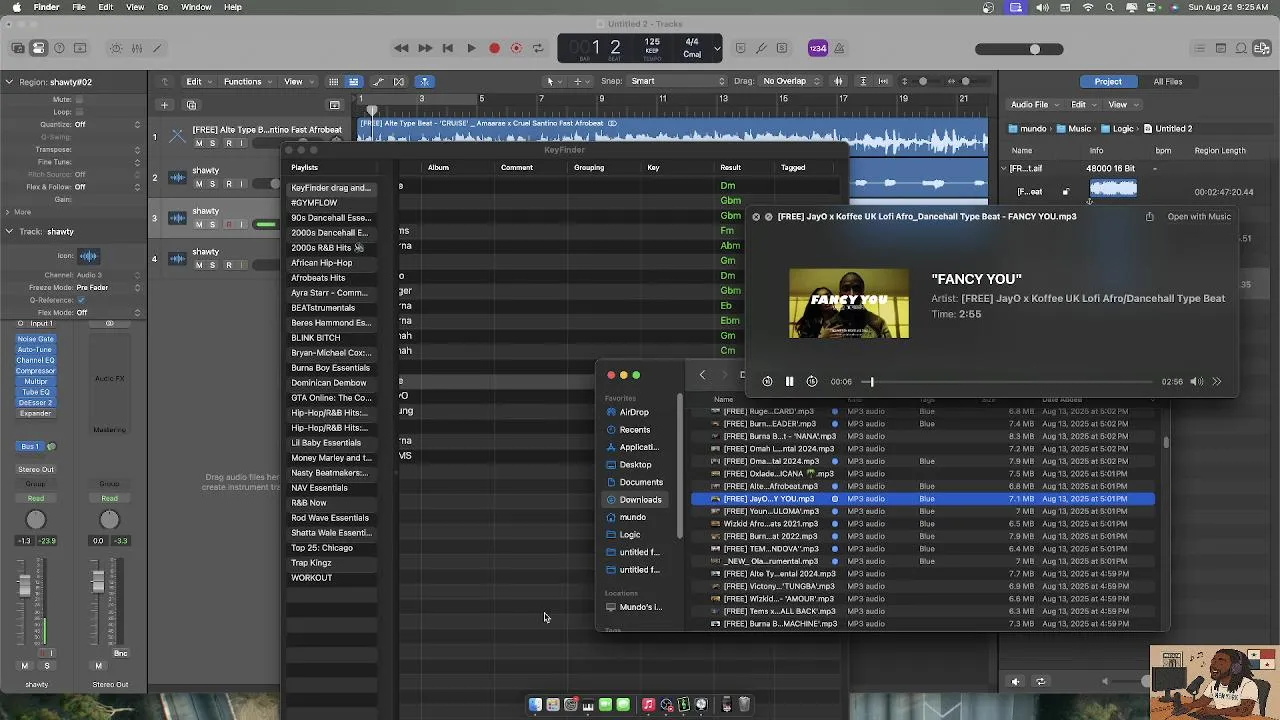The height and width of the screenshot is (720, 1280).
Task: Open the Window menu in macOS menu bar
Action: pyautogui.click(x=196, y=7)
